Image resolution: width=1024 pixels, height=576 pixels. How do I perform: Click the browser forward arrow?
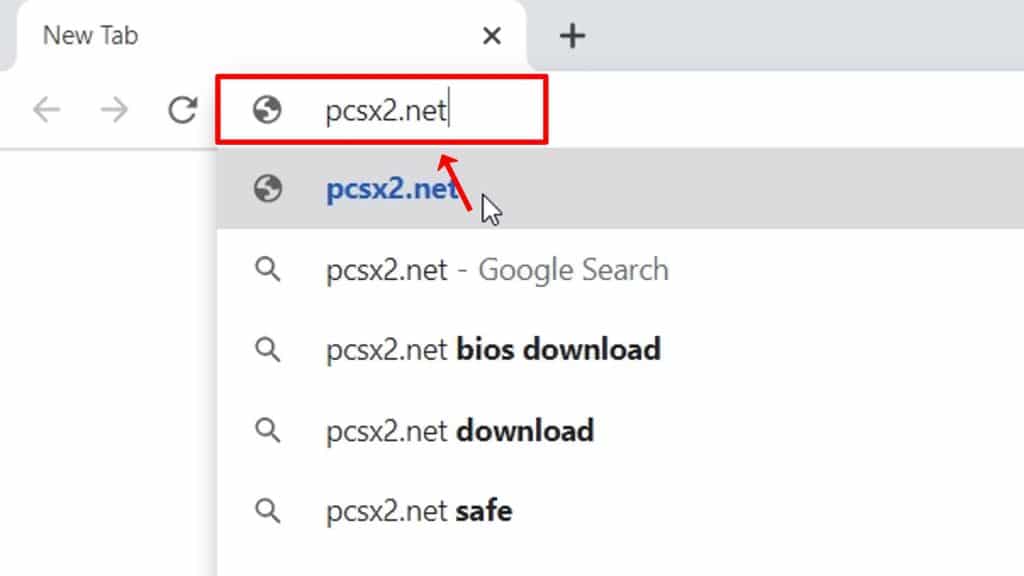(x=114, y=110)
